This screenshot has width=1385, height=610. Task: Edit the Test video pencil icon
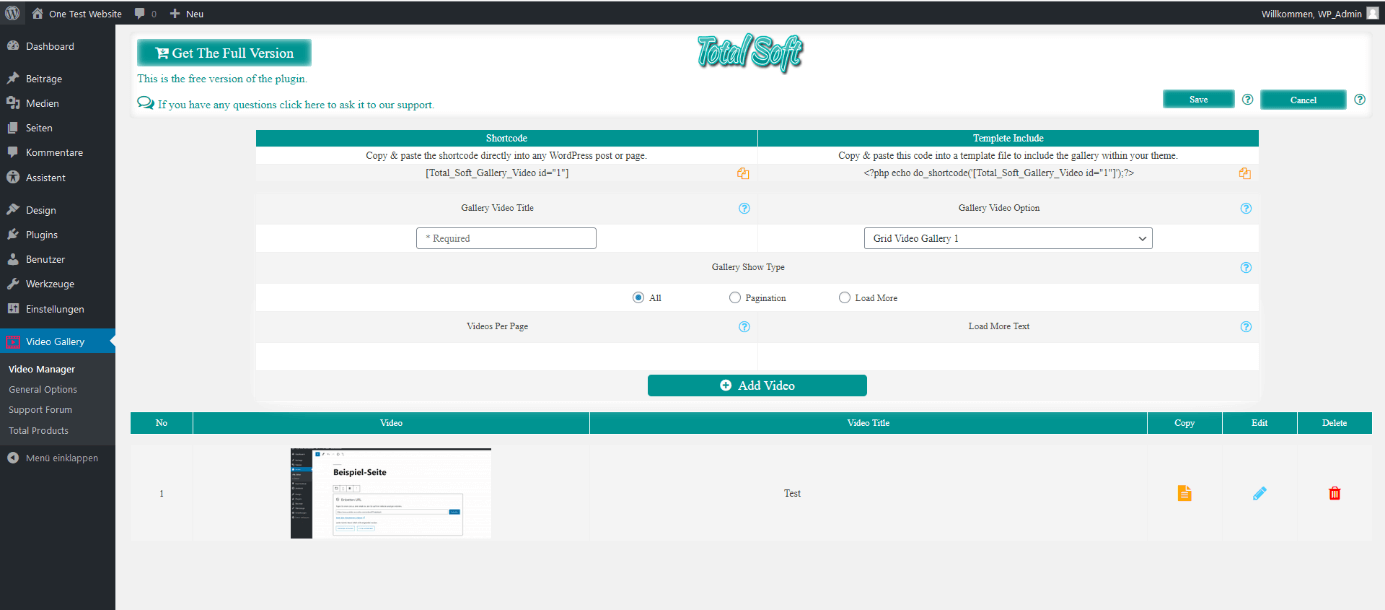coord(1260,493)
